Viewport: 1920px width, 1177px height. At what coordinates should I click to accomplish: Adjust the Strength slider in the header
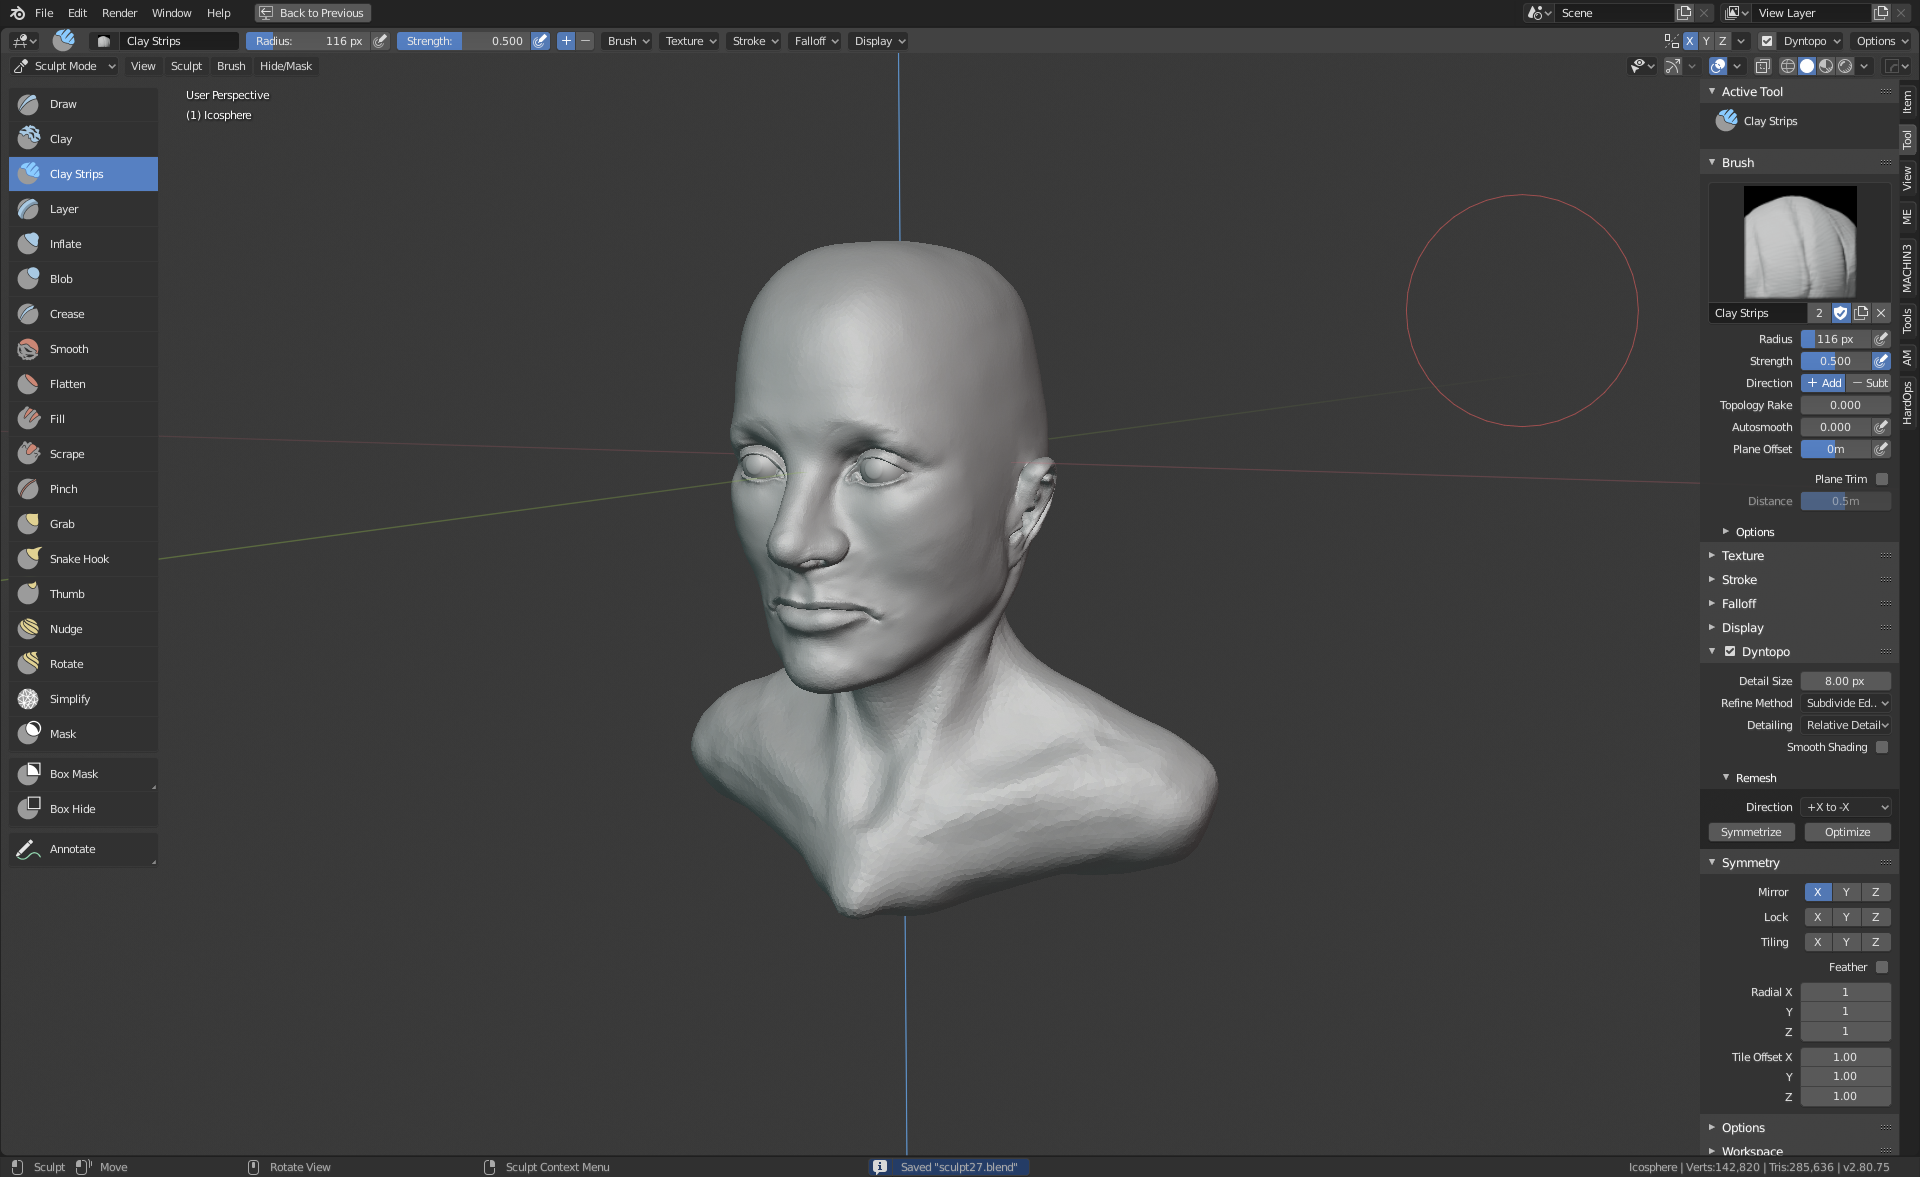click(464, 41)
